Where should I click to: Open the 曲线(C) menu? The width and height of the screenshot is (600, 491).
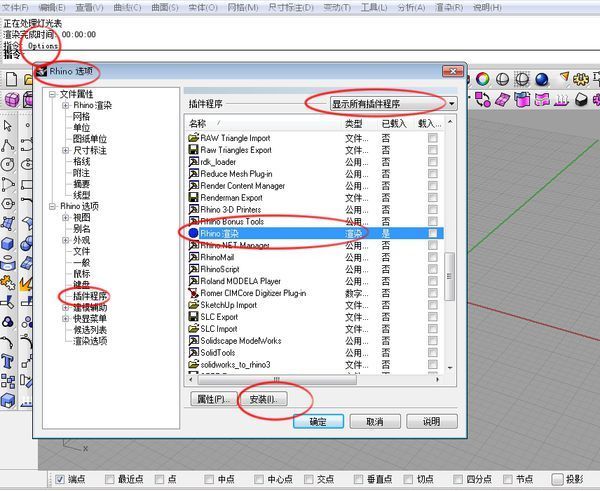(127, 7)
